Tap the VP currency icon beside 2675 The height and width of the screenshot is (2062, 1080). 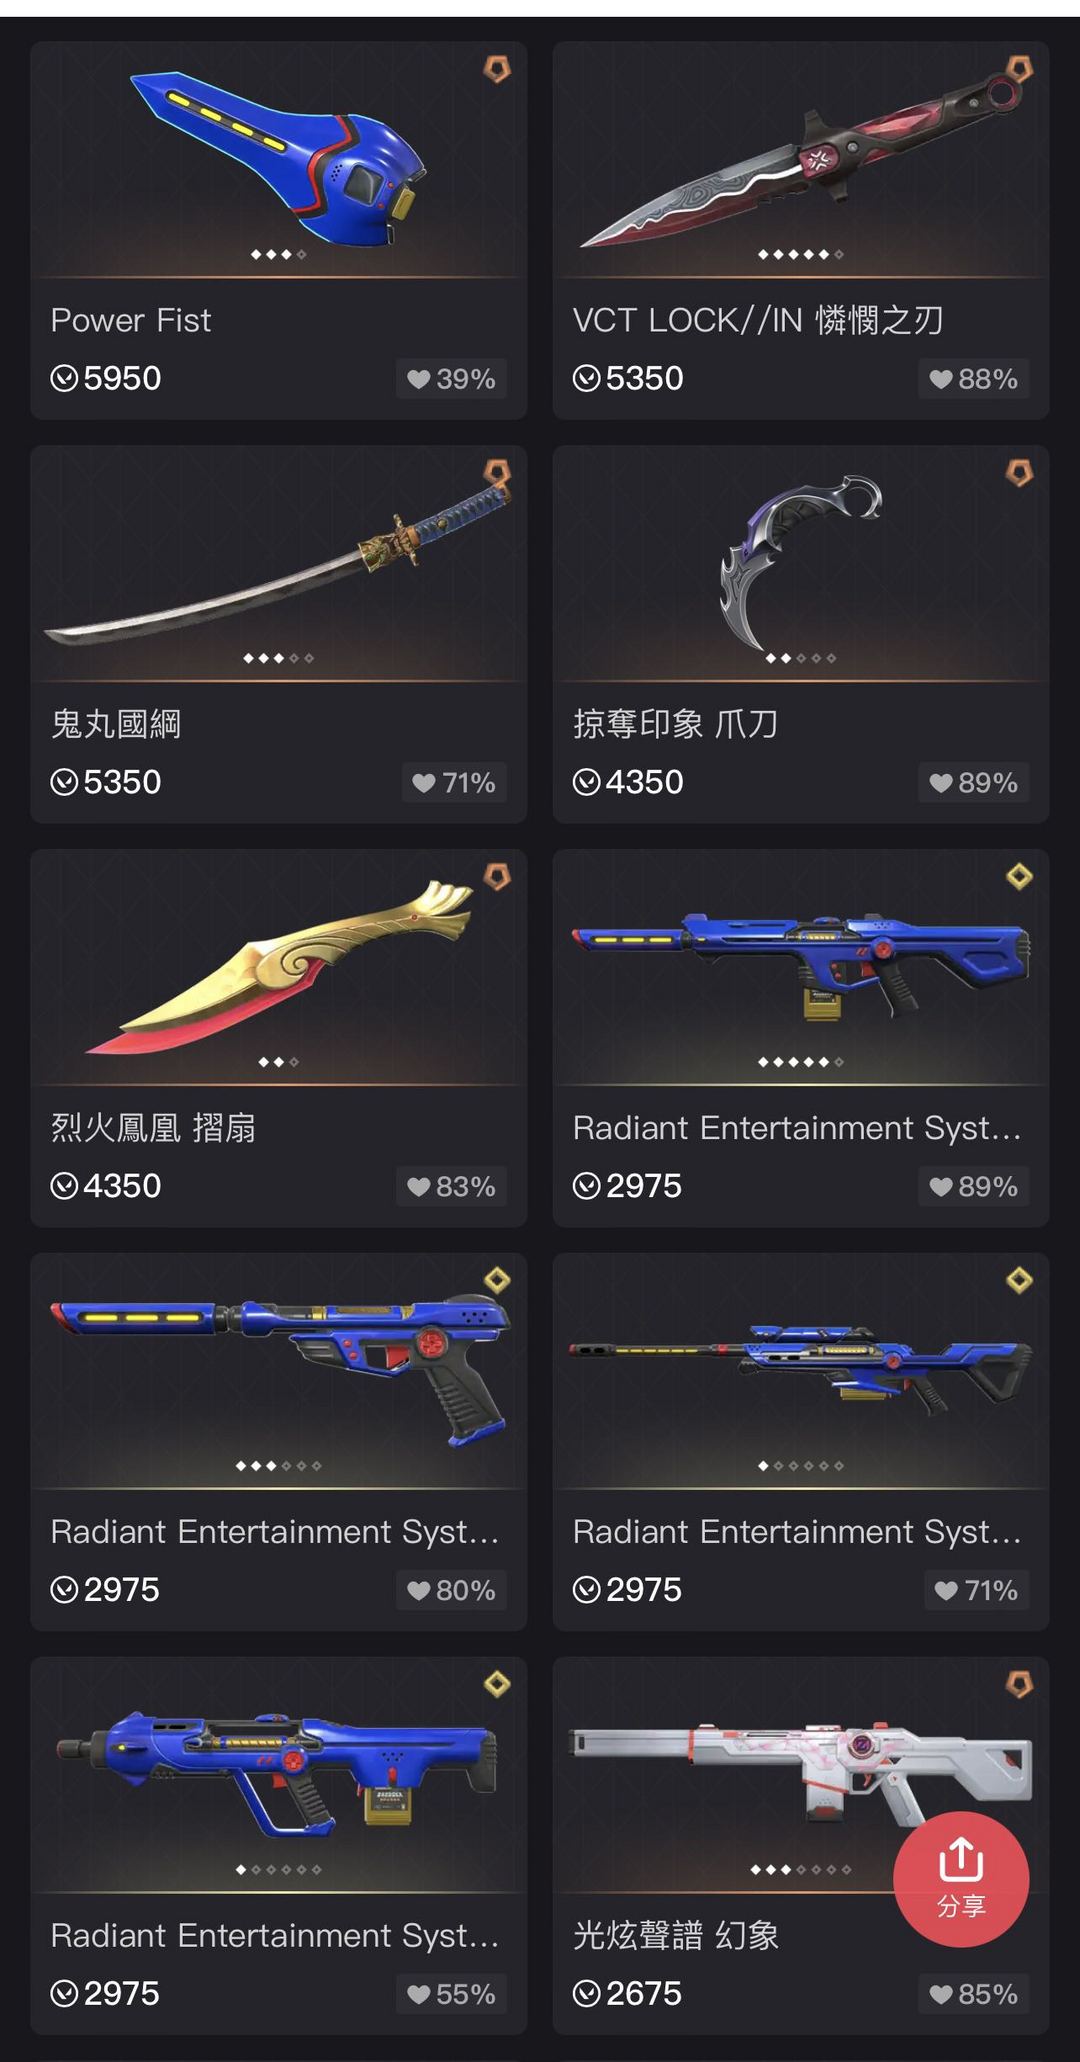[x=586, y=1994]
